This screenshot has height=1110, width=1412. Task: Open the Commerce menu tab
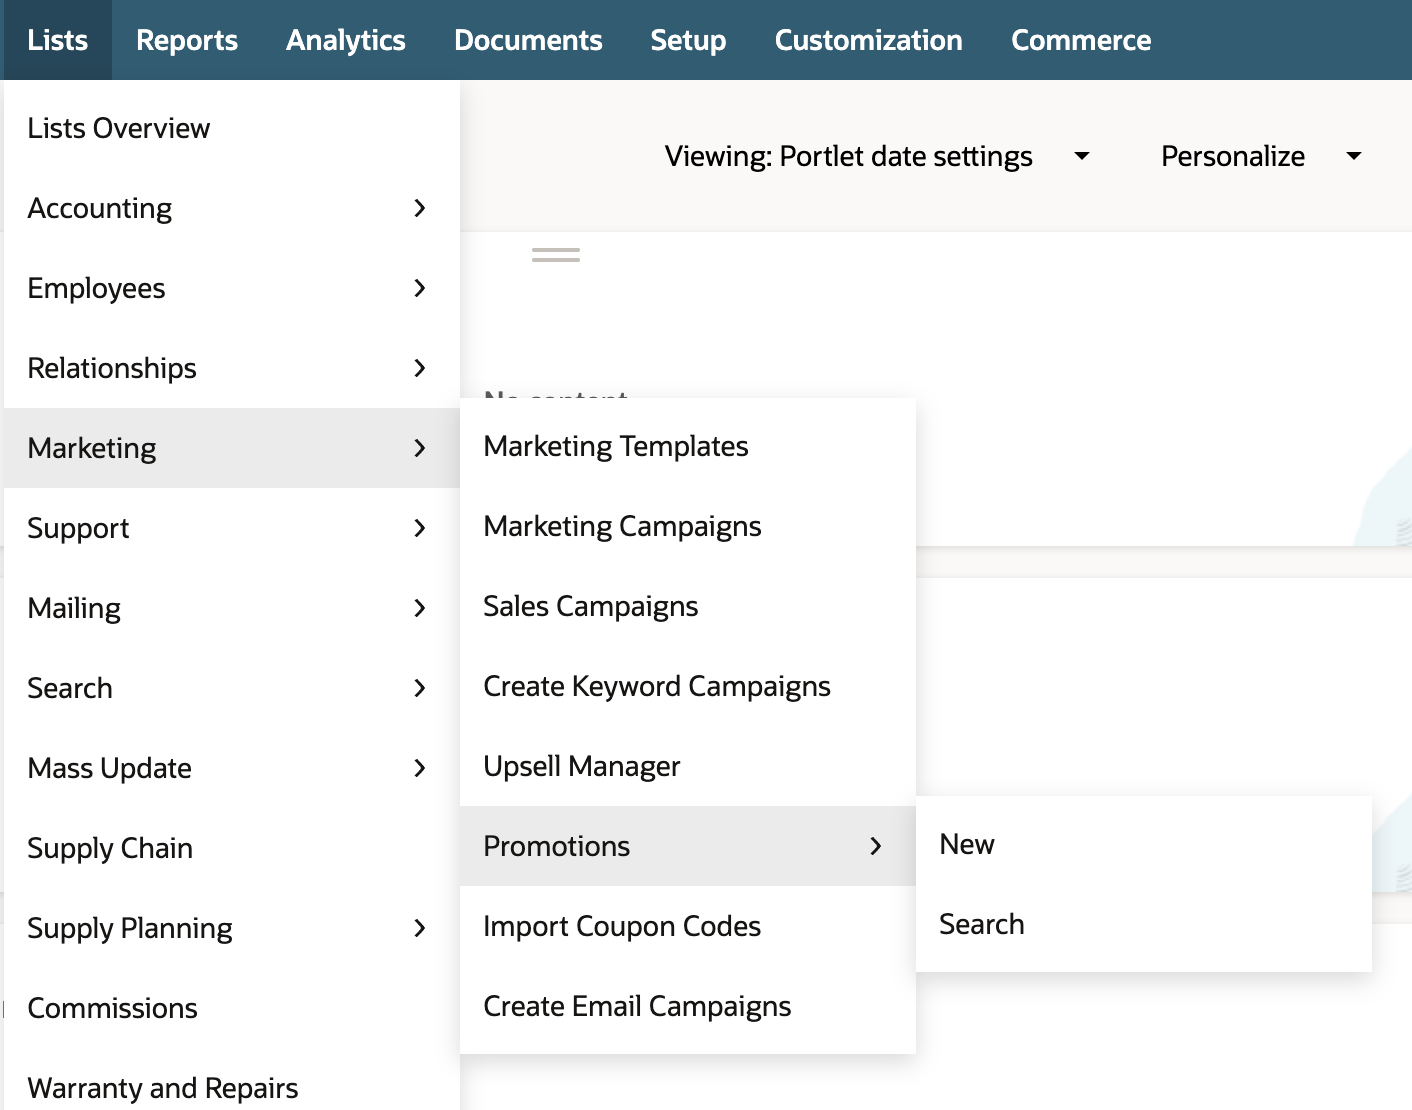tap(1081, 40)
